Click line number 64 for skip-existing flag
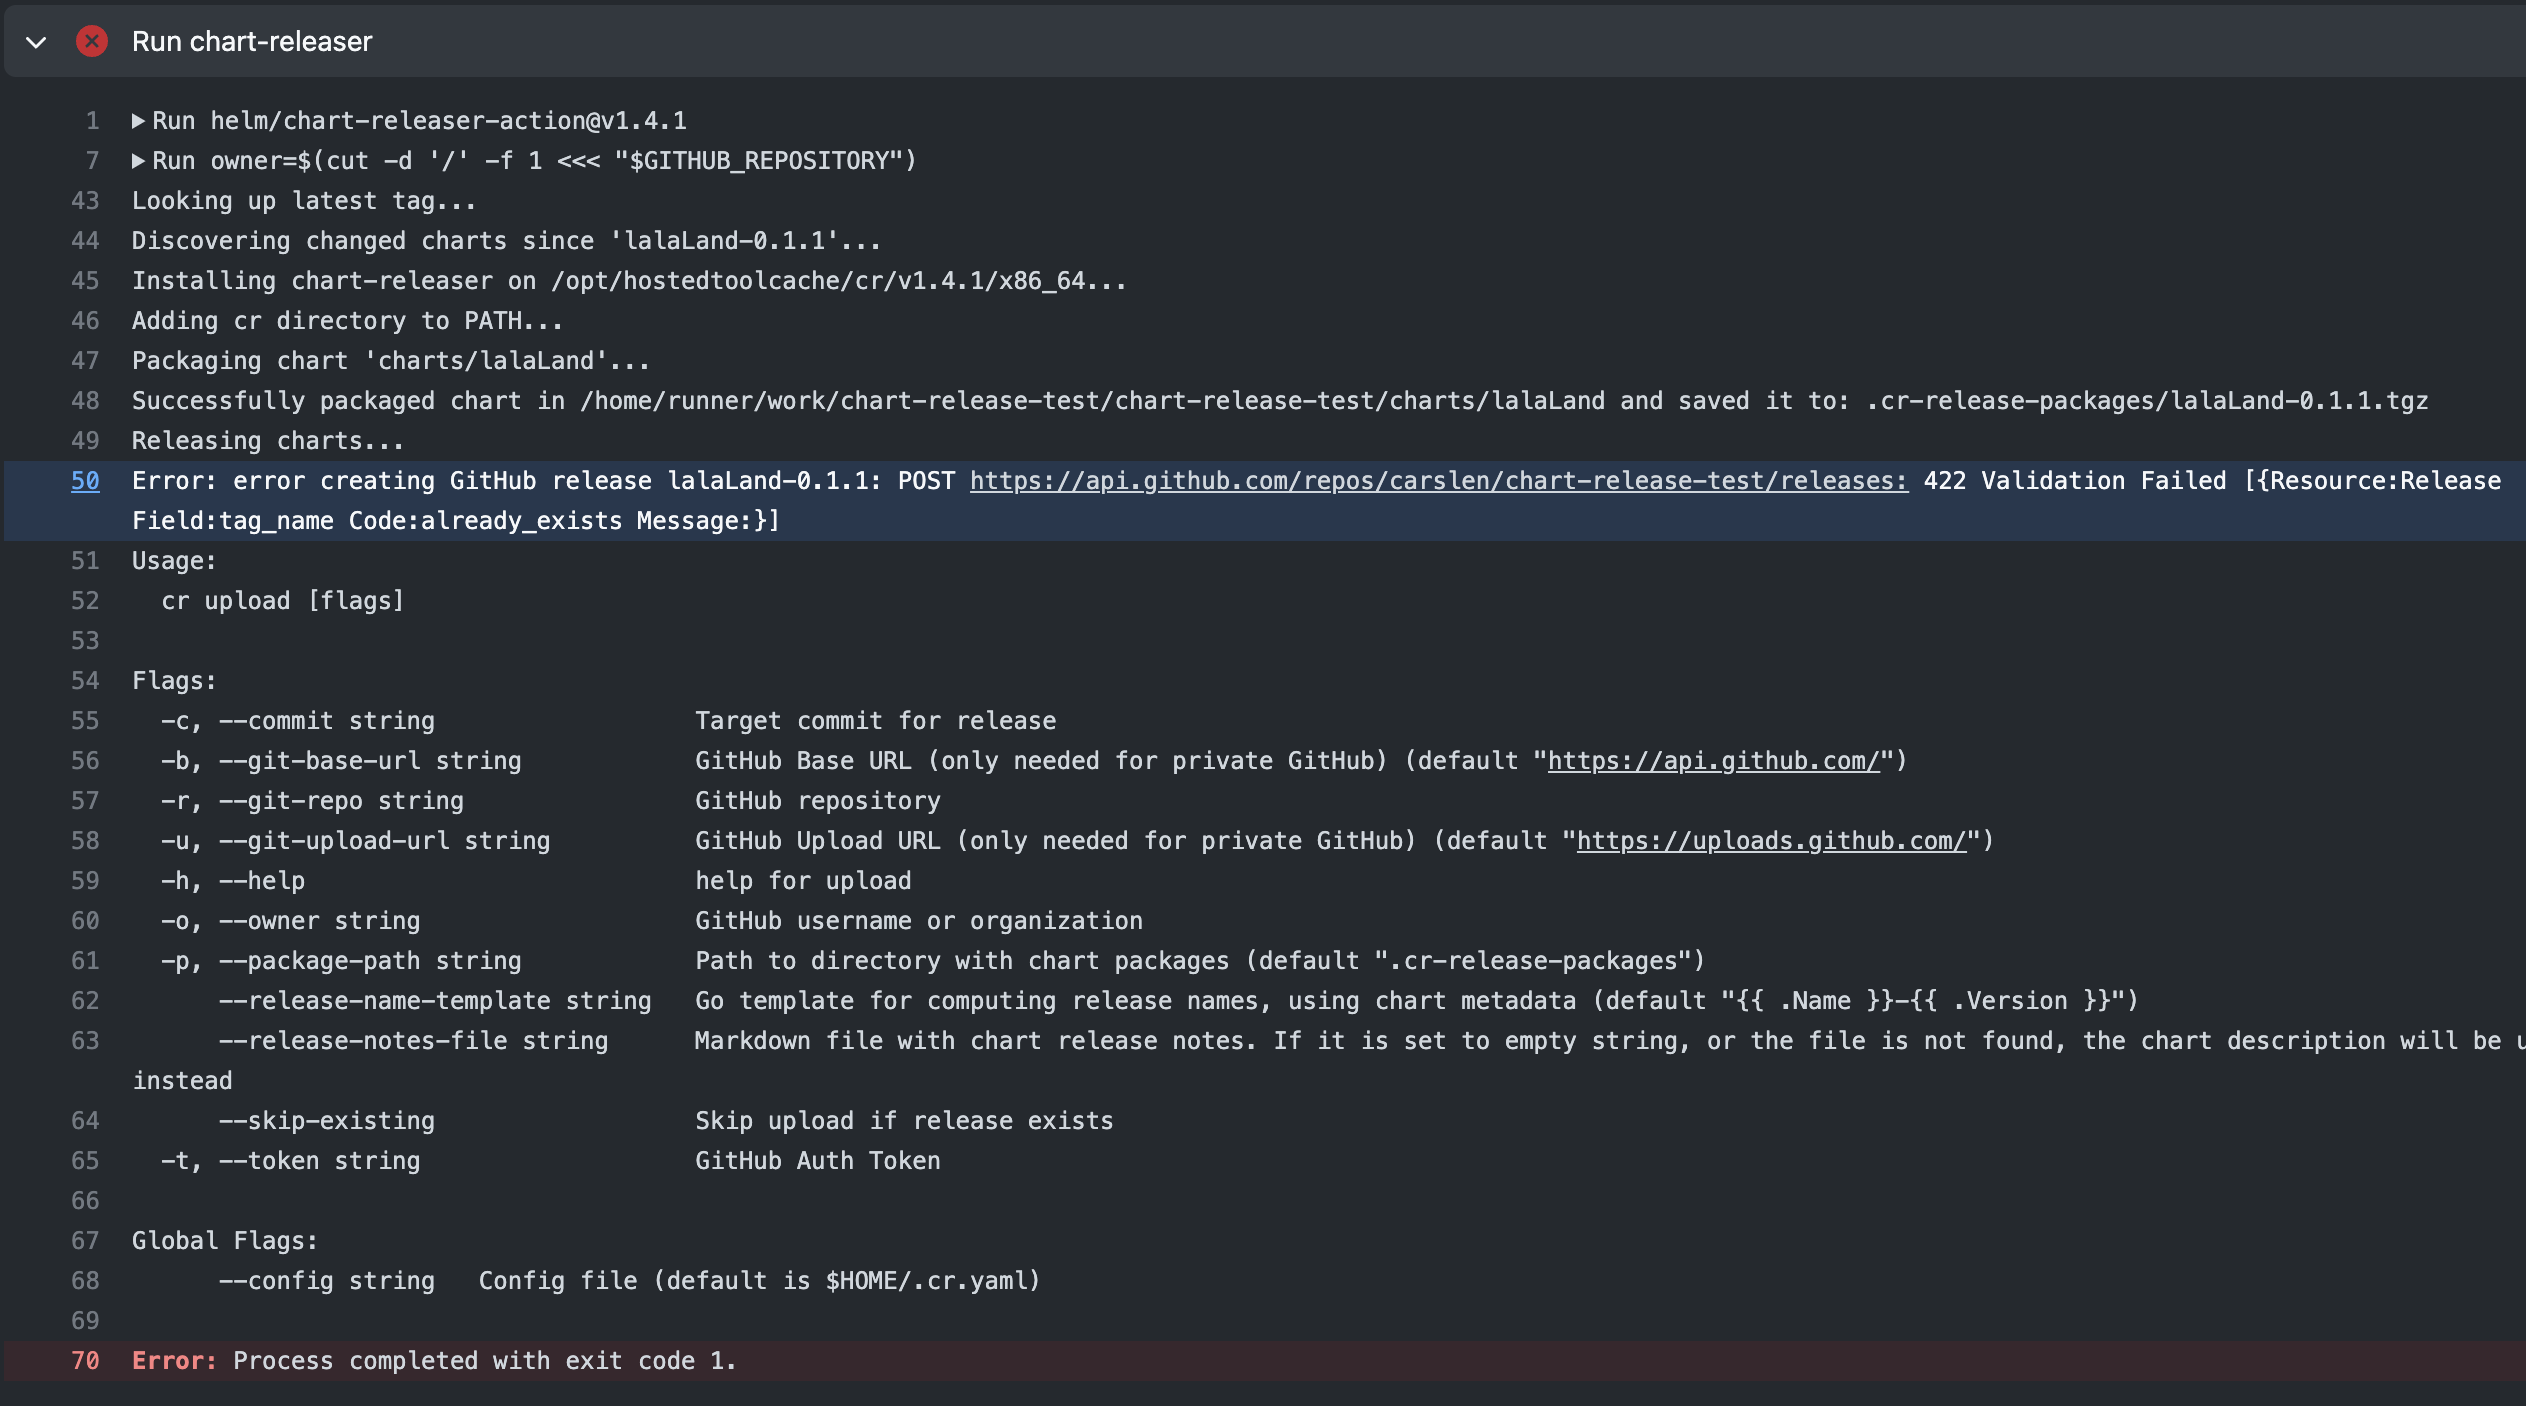Screen dimensions: 2526x1406 [85, 1121]
